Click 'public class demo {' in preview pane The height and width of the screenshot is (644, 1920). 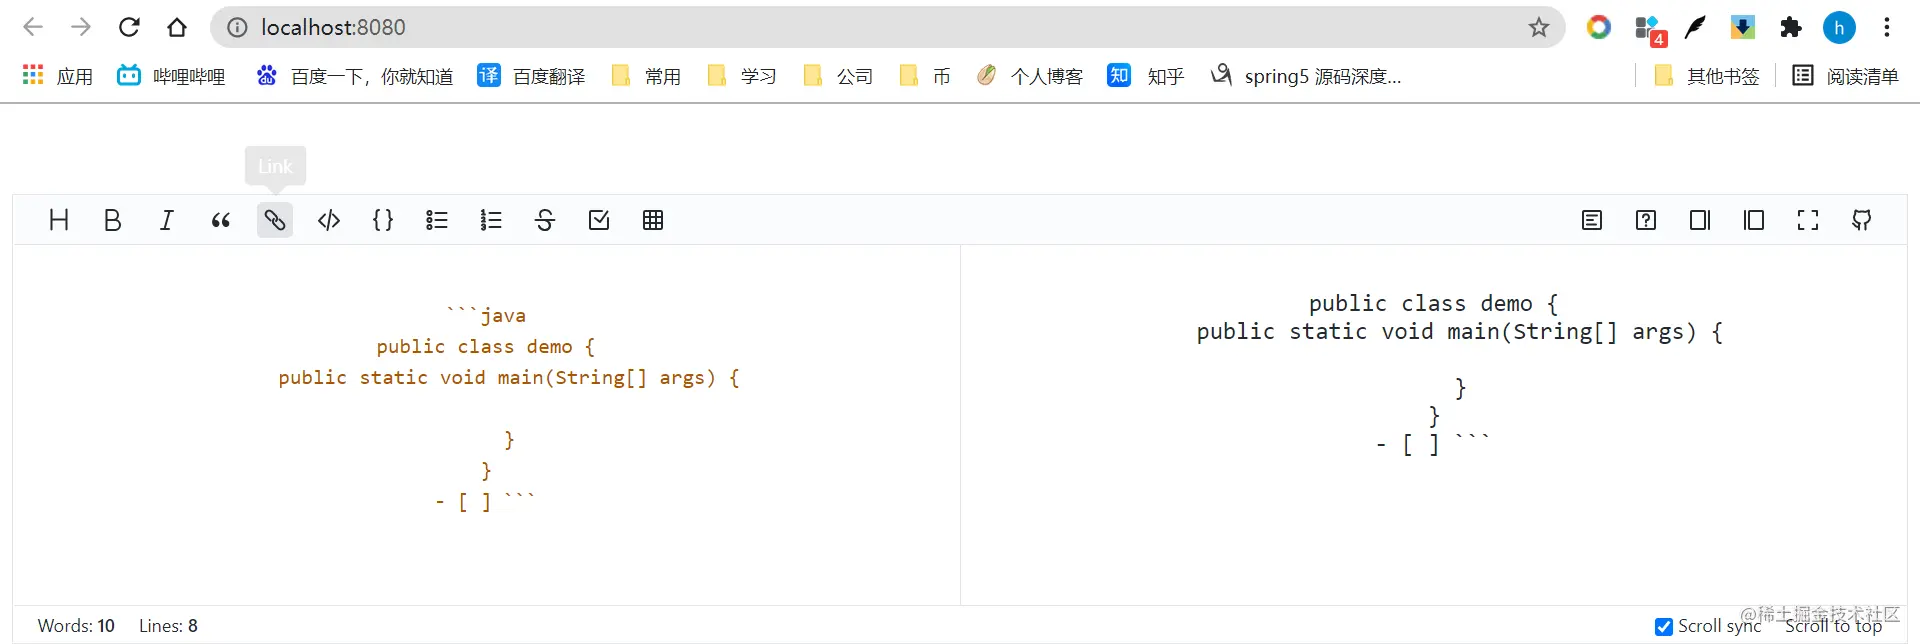point(1434,304)
